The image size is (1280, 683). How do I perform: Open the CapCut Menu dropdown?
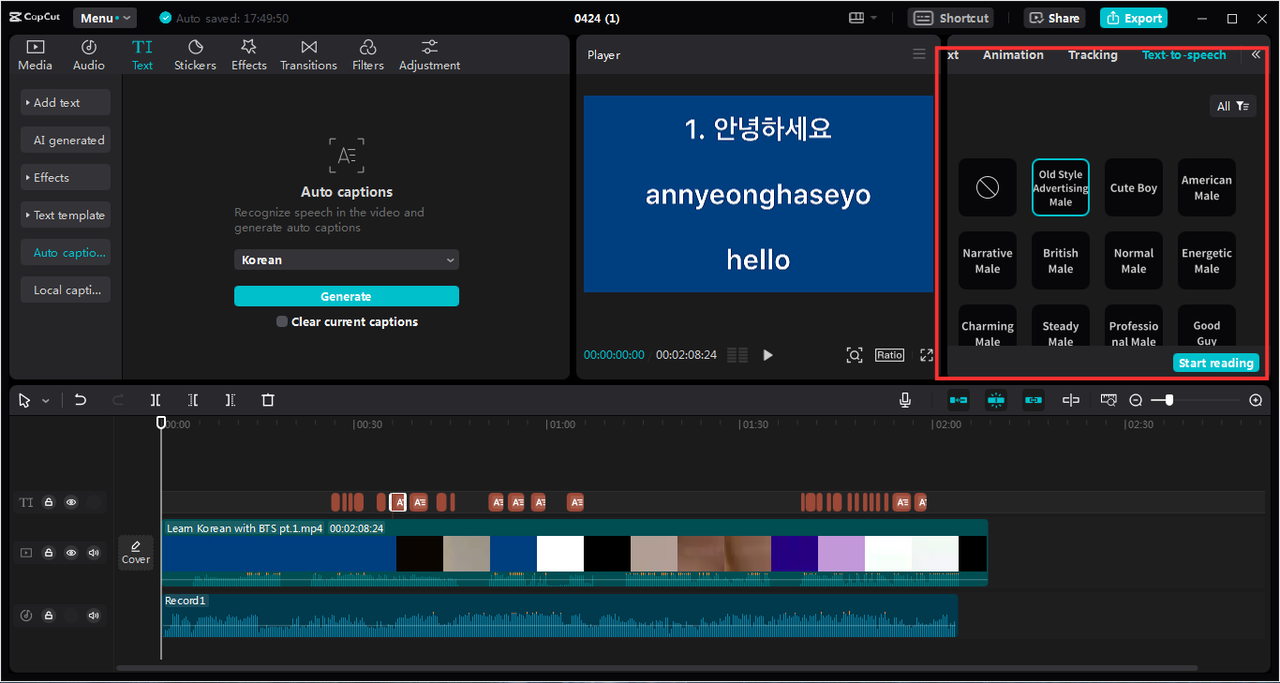(105, 18)
